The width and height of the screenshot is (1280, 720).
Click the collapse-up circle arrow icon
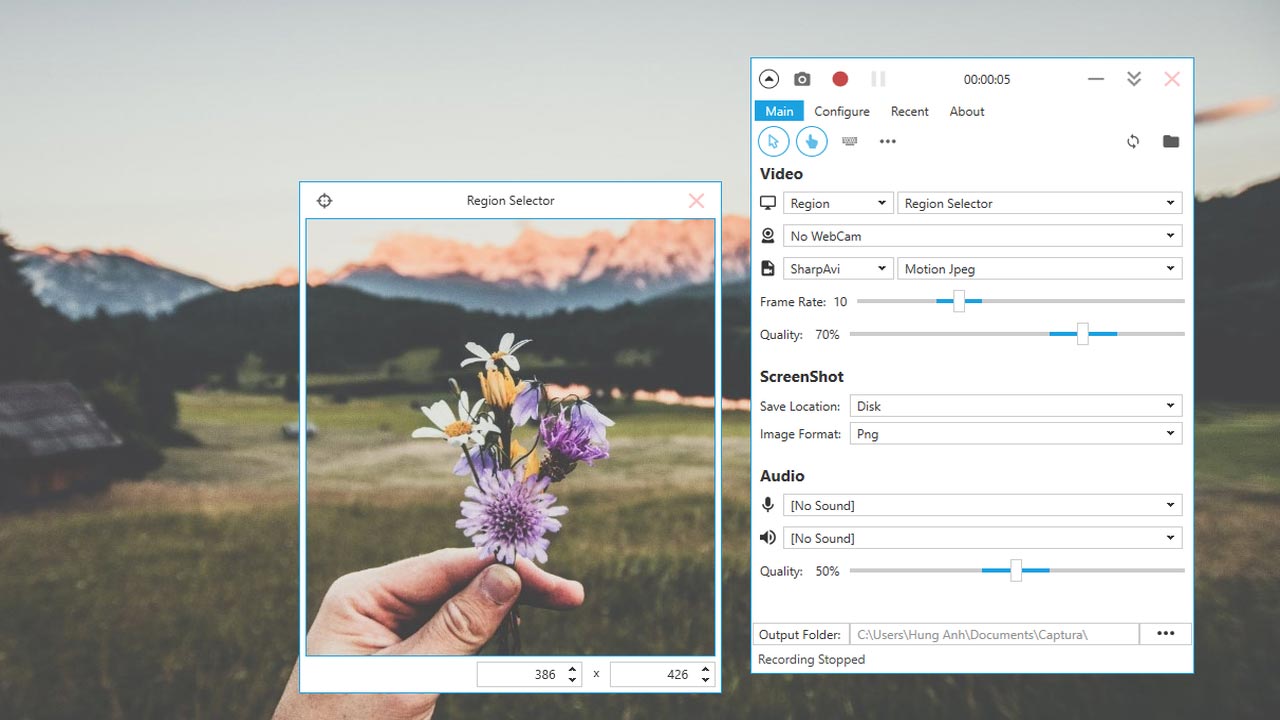(x=768, y=79)
